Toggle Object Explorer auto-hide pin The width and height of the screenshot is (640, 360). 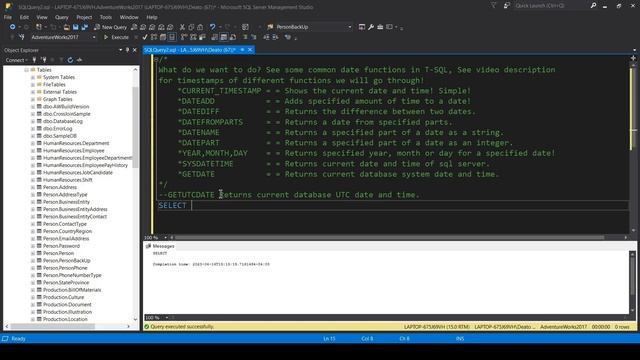(127, 50)
